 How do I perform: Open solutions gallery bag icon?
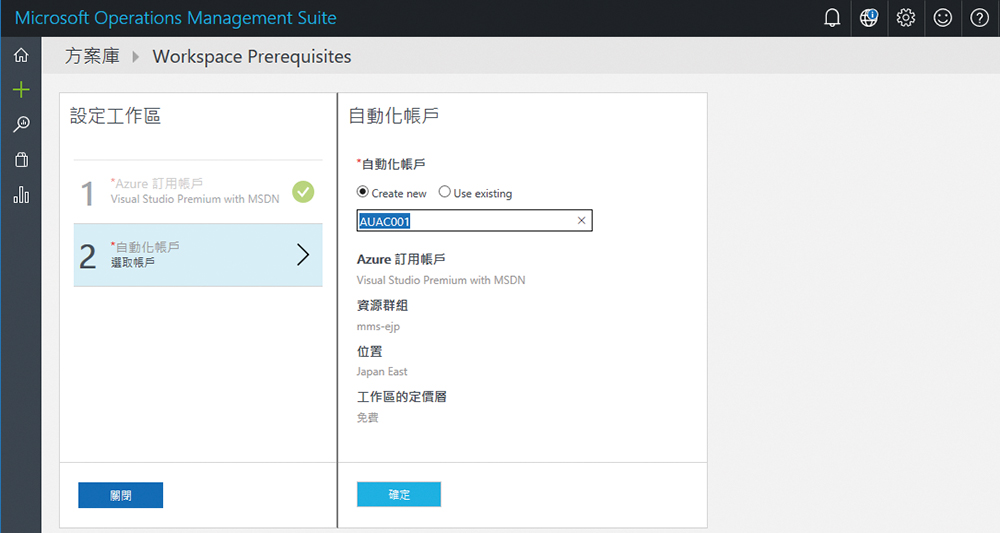click(x=21, y=159)
